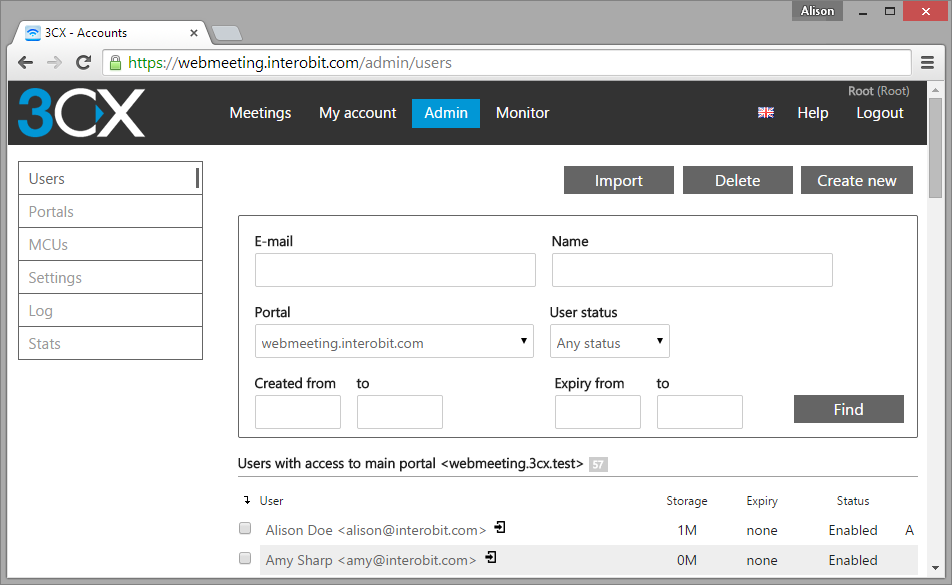
Task: Open MCUs in the sidebar
Action: 110,245
